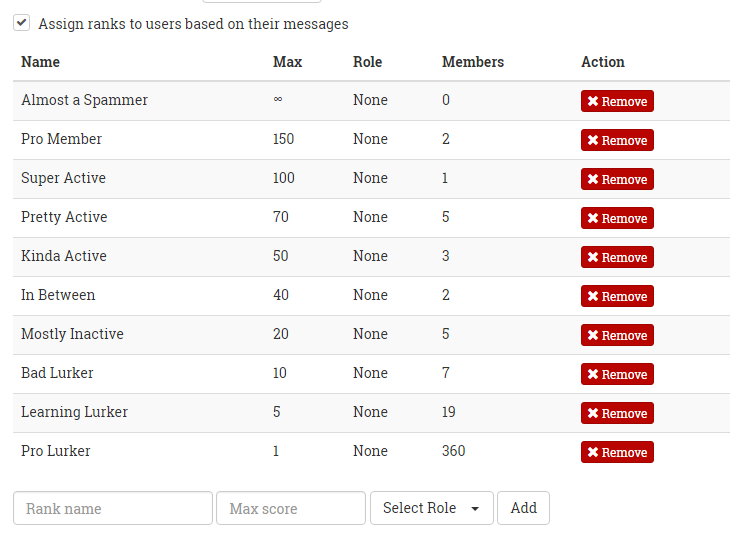Screen dimensions: 754x542
Task: Select the Kinda Active name cell
Action: point(64,256)
